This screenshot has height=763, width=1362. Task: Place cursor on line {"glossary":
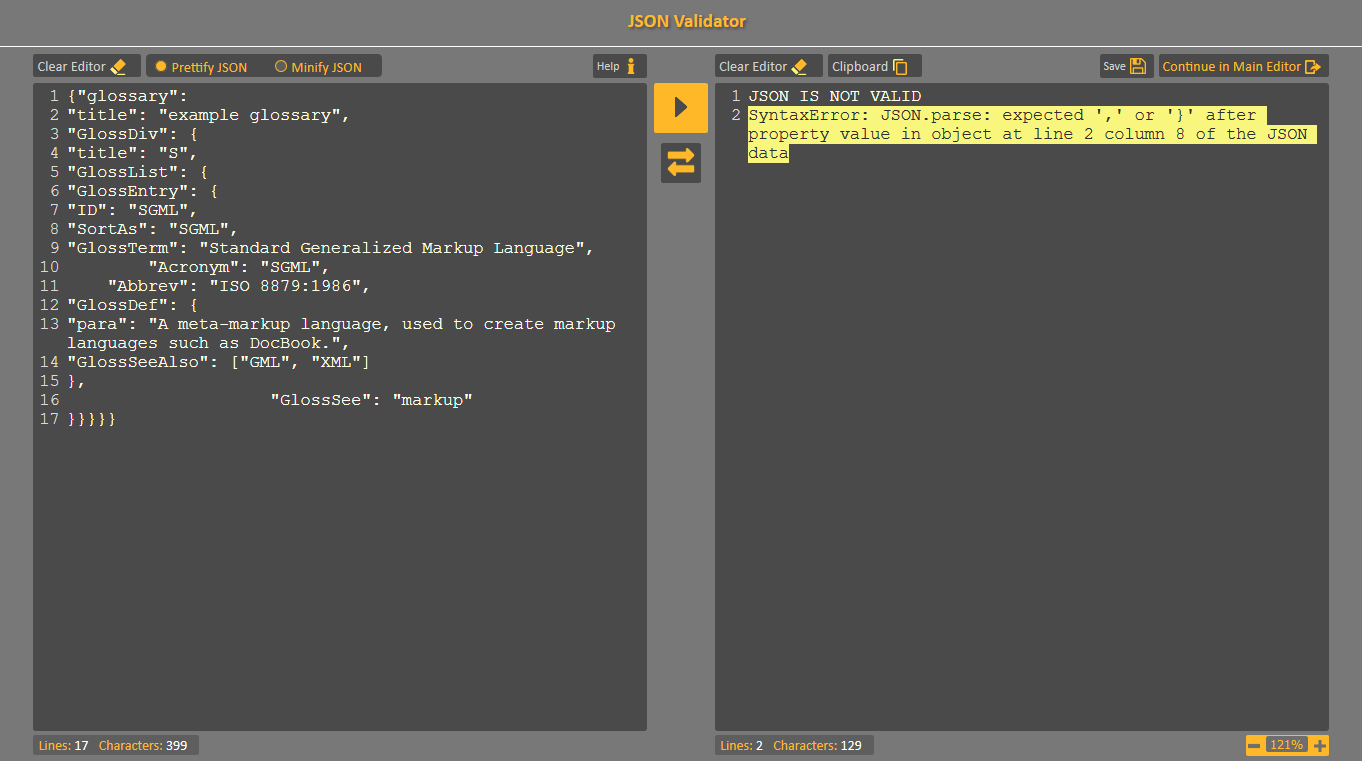tap(128, 96)
